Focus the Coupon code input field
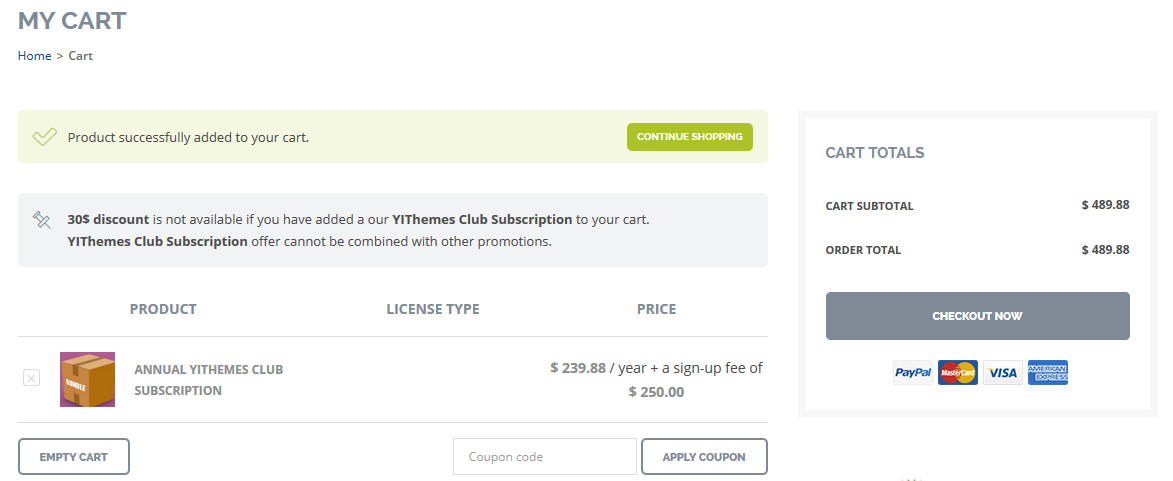Screen dimensions: 1173x481 (x=544, y=457)
